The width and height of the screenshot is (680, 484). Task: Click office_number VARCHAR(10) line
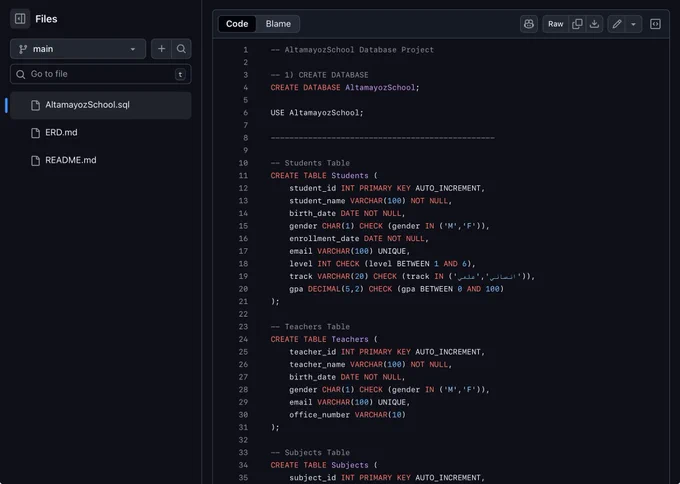pos(347,415)
